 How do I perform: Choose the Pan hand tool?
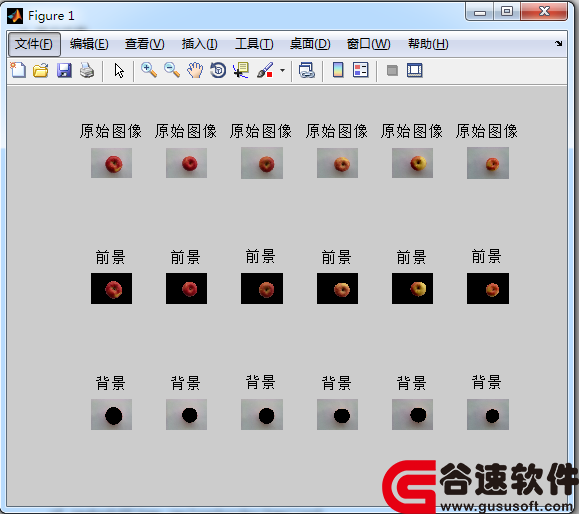(x=195, y=70)
